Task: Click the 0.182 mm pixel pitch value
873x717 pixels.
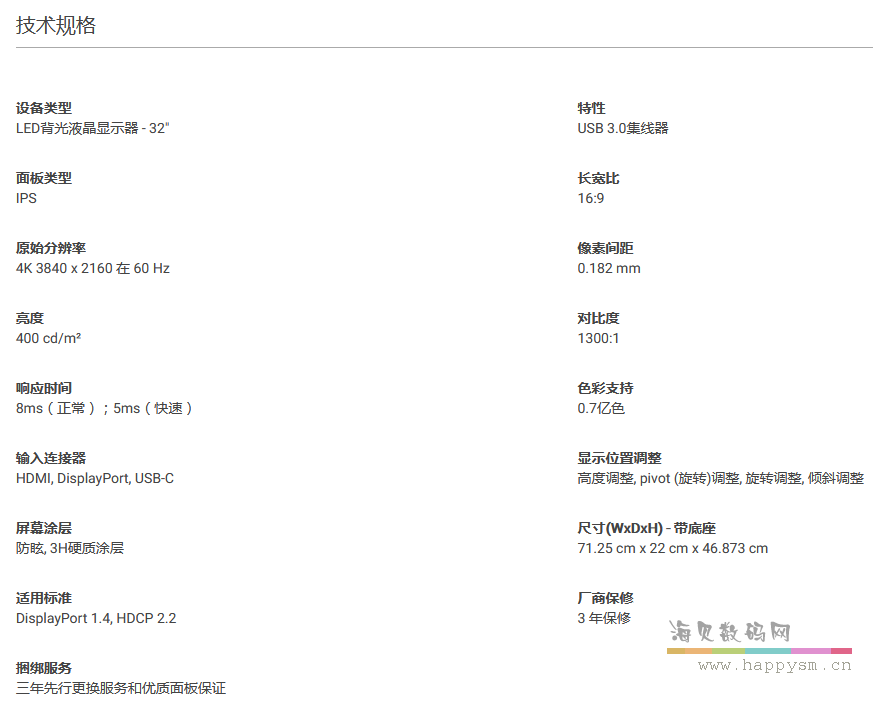Action: click(x=609, y=268)
